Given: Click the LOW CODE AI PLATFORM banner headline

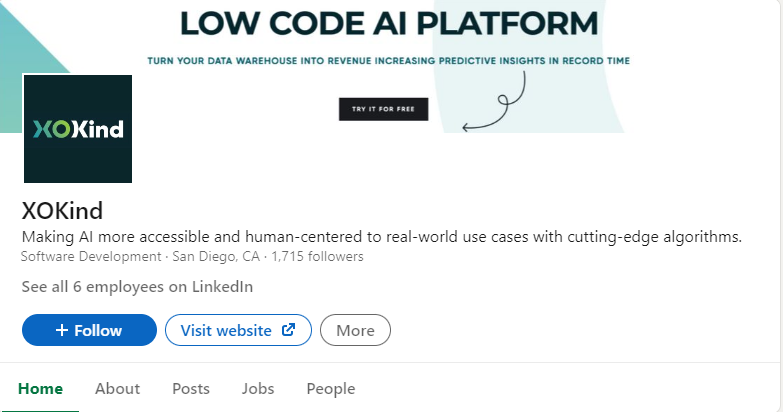Looking at the screenshot, I should pos(389,23).
